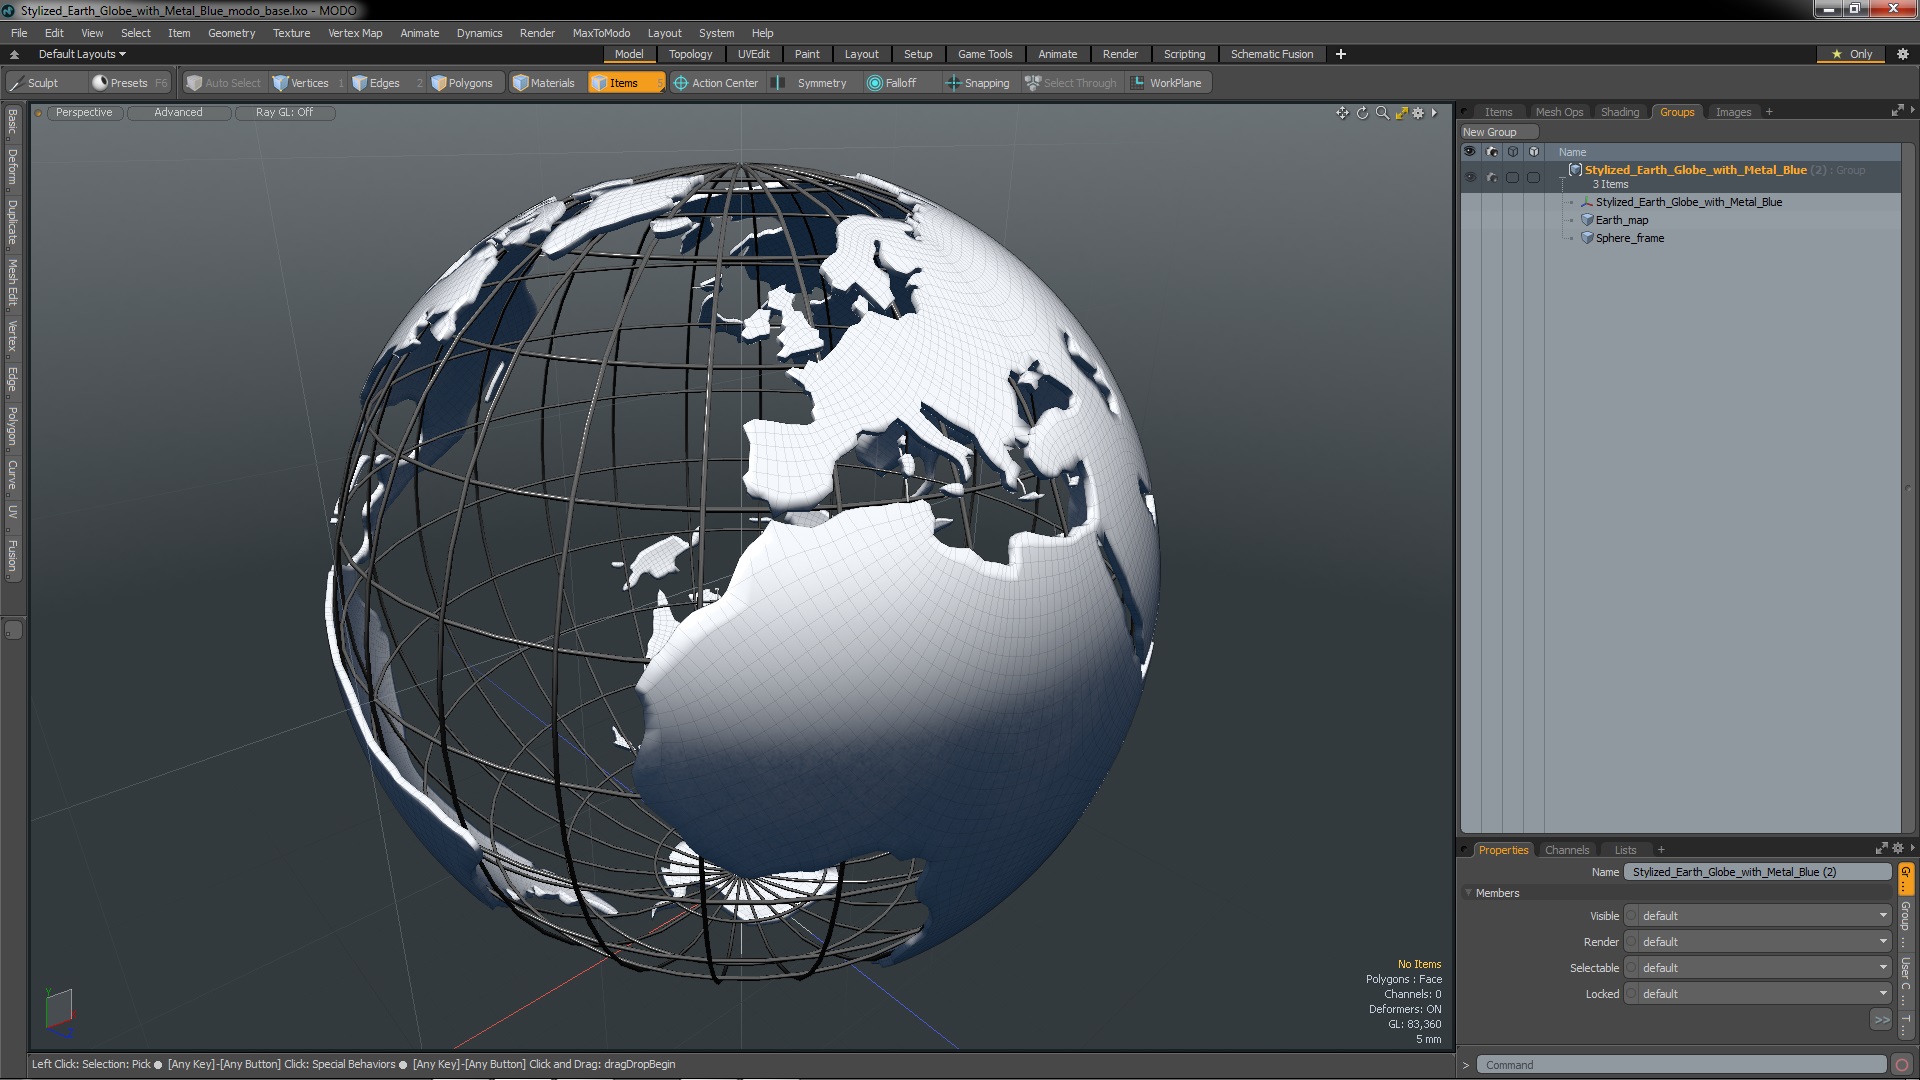Viewport: 1920px width, 1080px height.
Task: Add a new layout tab with plus
Action: click(1340, 54)
